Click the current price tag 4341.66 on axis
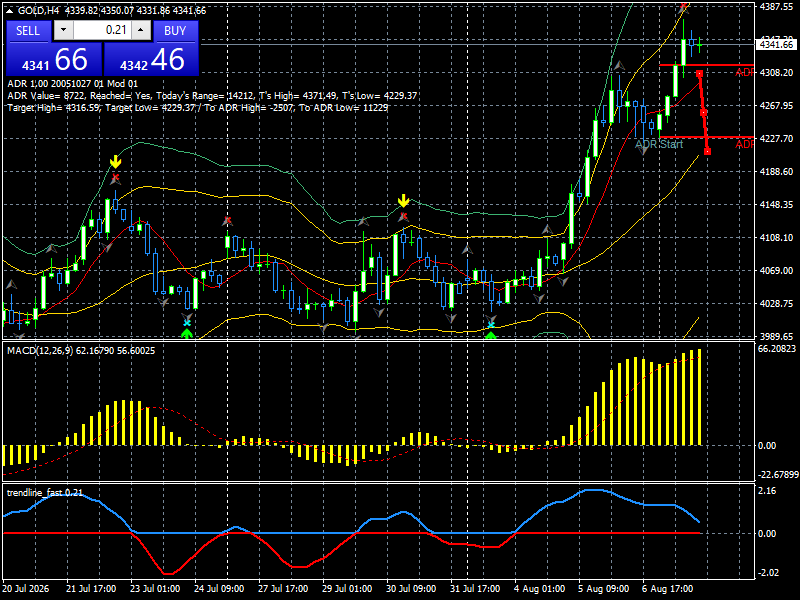The height and width of the screenshot is (600, 800). coord(776,45)
